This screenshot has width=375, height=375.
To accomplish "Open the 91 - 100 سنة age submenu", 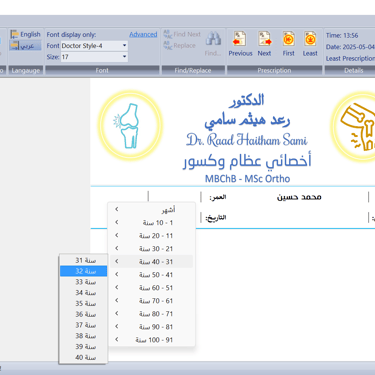I will pyautogui.click(x=151, y=340).
